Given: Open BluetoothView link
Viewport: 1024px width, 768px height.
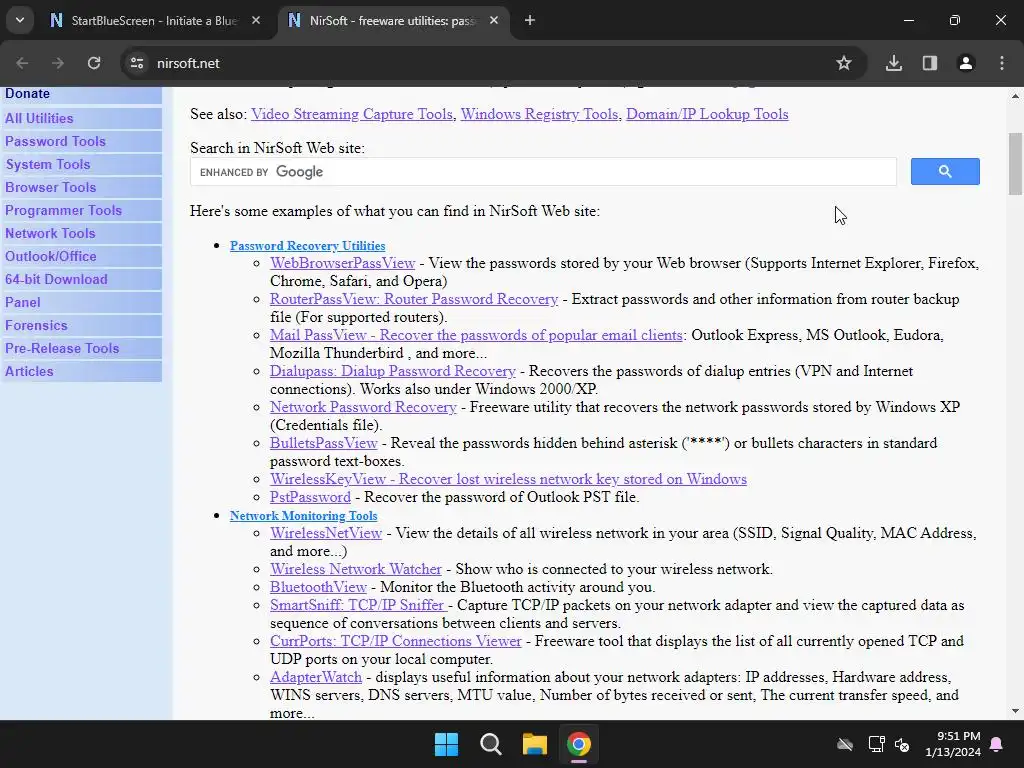Looking at the screenshot, I should click(x=319, y=587).
